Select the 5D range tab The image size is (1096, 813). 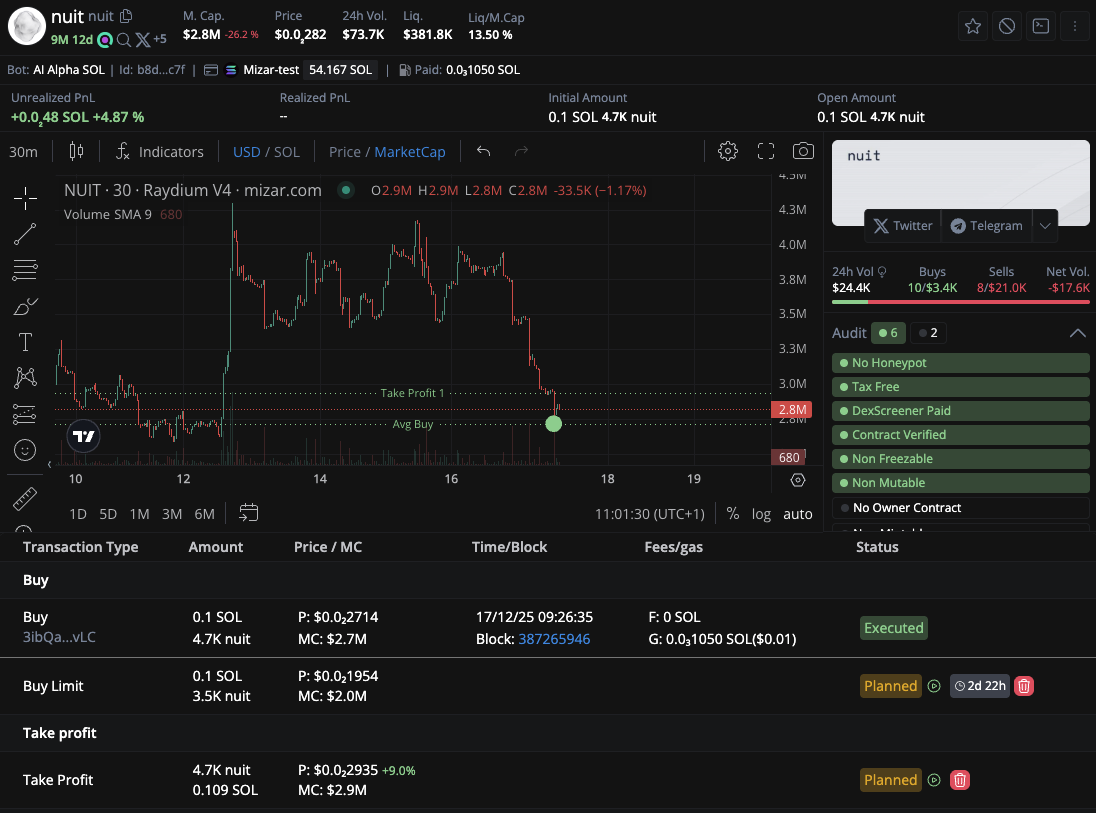pyautogui.click(x=108, y=513)
